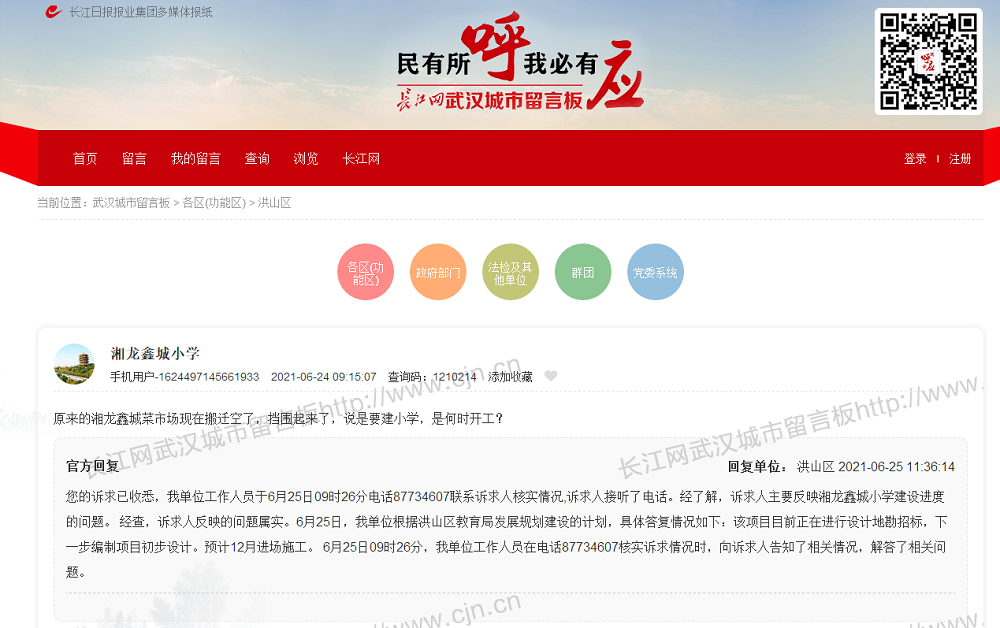1000x628 pixels.
Task: Open 我的留言 menu item
Action: click(195, 159)
